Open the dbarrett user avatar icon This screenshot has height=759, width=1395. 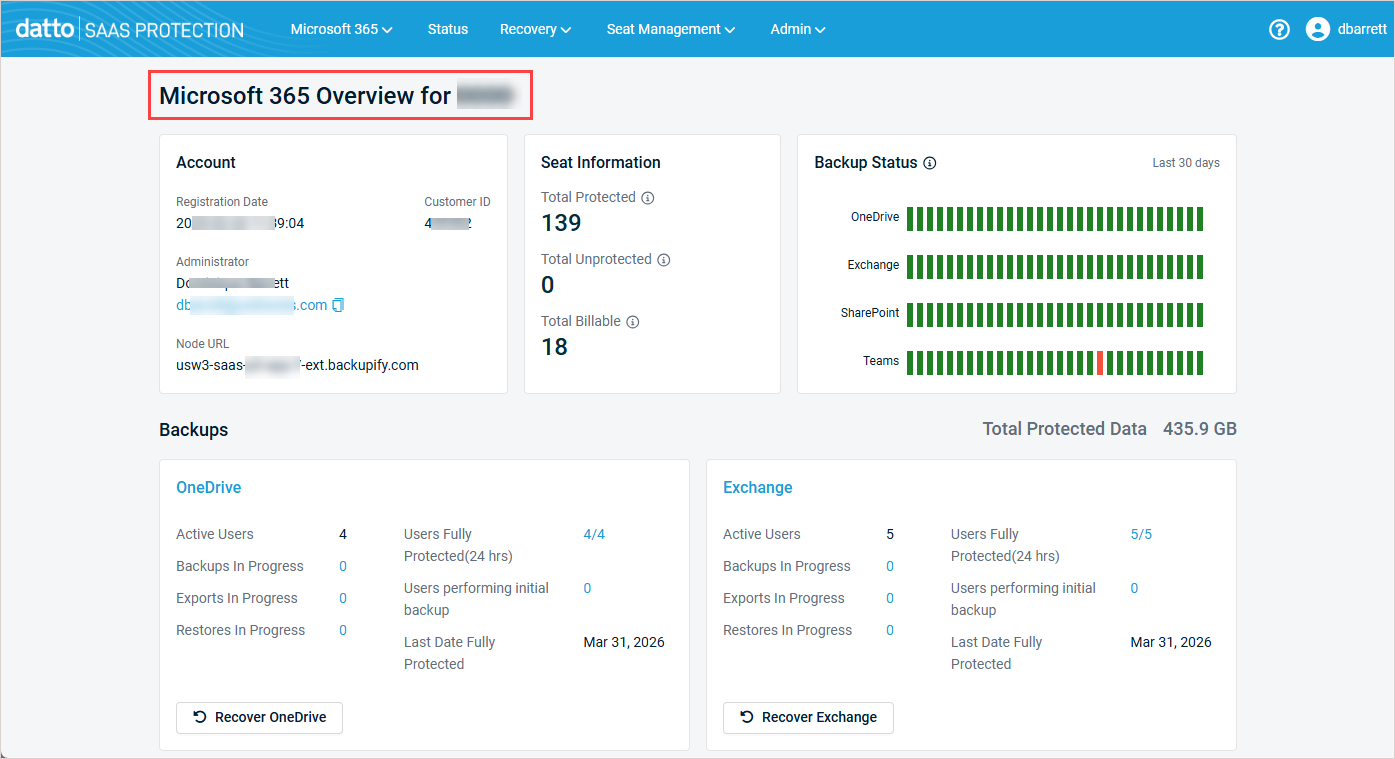click(1317, 29)
